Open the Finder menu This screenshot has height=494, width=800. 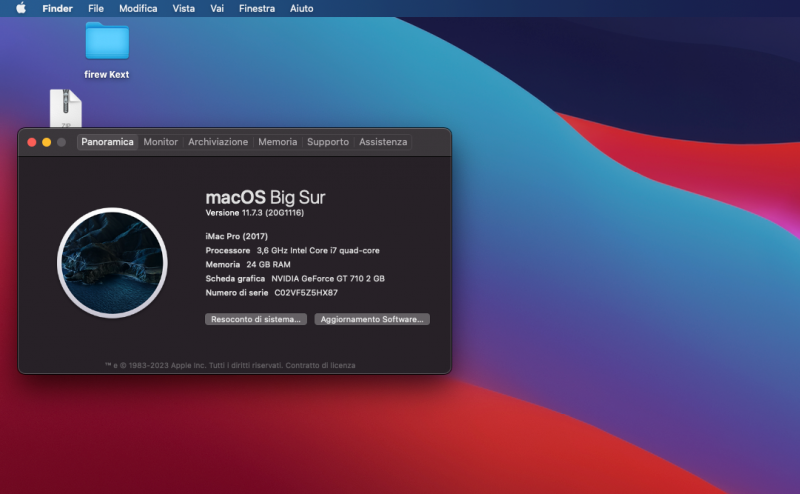(x=57, y=8)
